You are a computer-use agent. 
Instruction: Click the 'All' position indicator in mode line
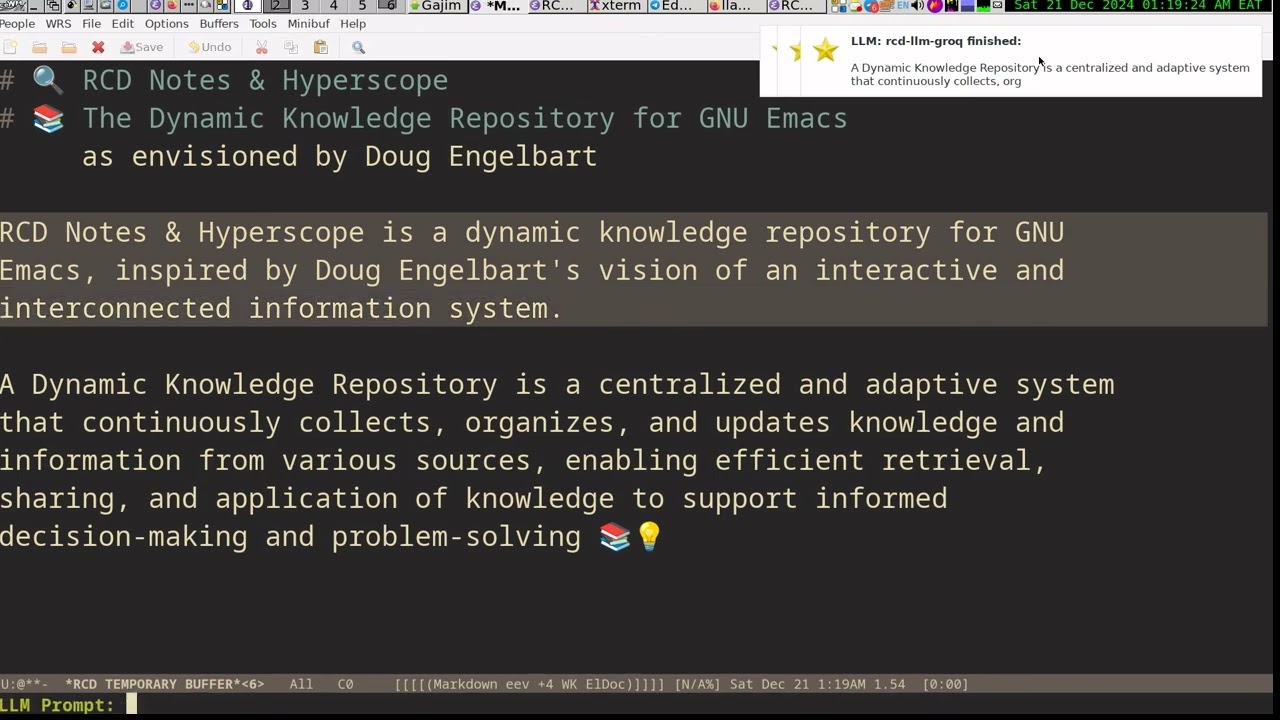pyautogui.click(x=301, y=684)
